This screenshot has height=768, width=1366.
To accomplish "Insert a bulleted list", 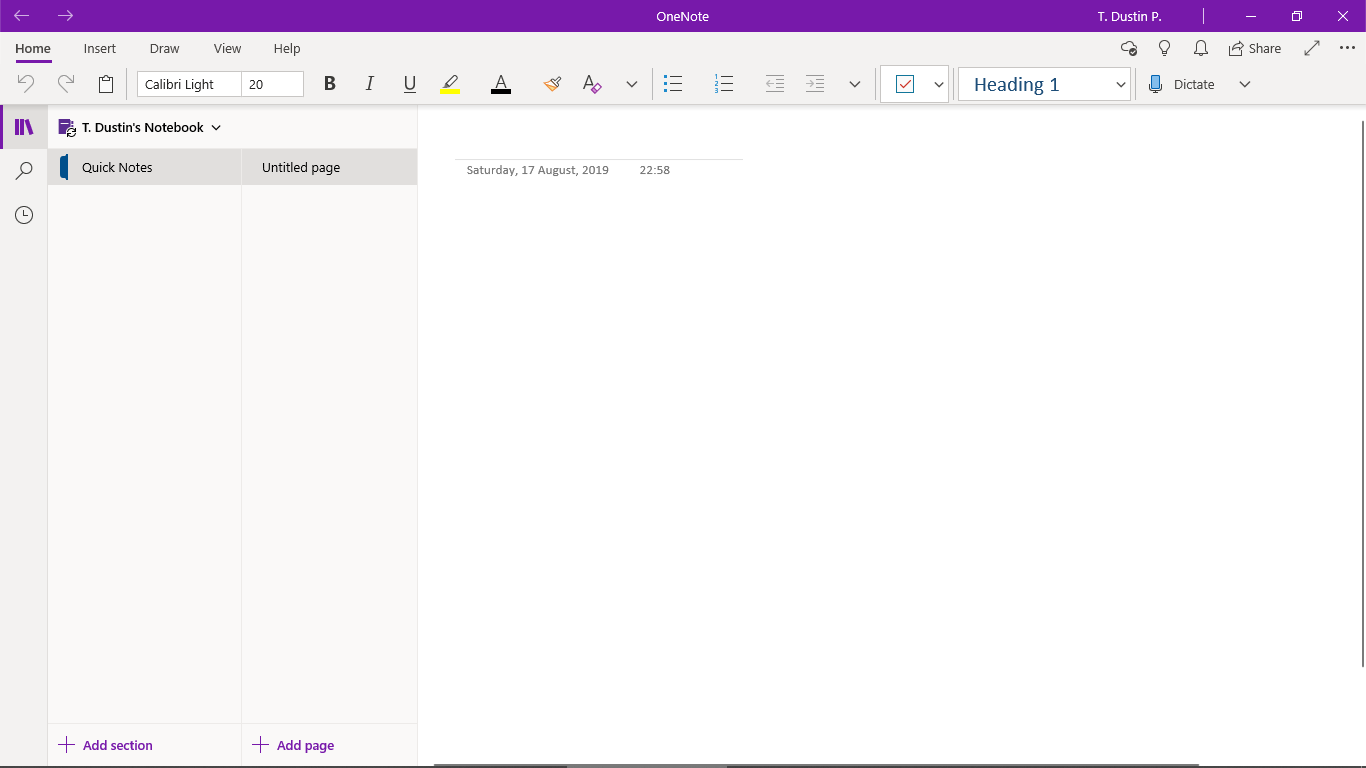I will click(673, 84).
